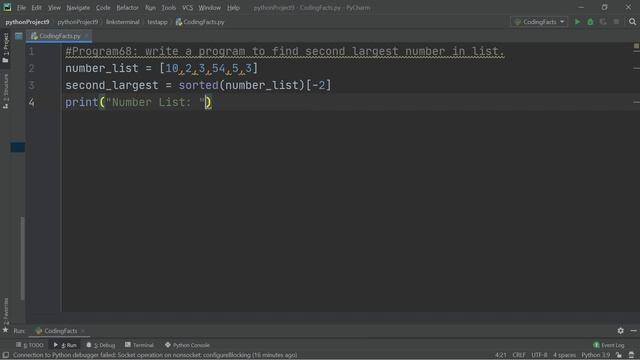Open the File menu
The height and width of the screenshot is (360, 640).
coord(21,8)
